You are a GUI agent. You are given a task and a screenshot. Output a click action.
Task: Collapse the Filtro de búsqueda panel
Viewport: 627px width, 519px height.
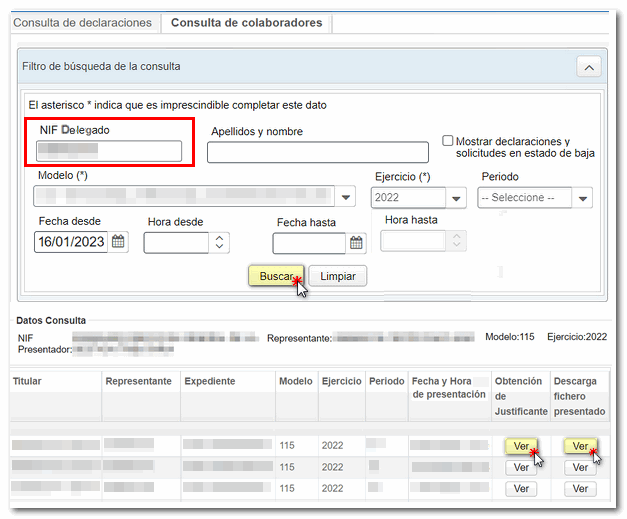click(589, 67)
